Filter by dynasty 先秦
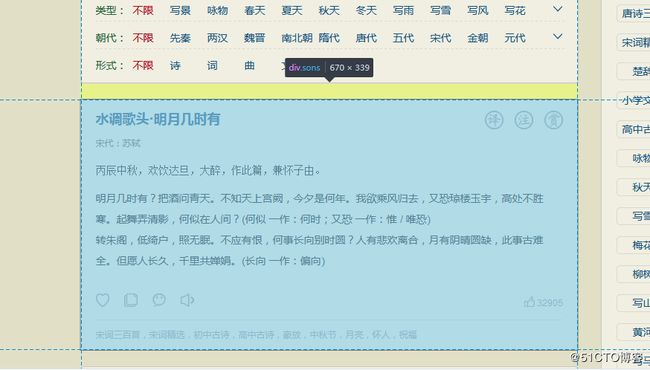This screenshot has width=650, height=370. (180, 38)
